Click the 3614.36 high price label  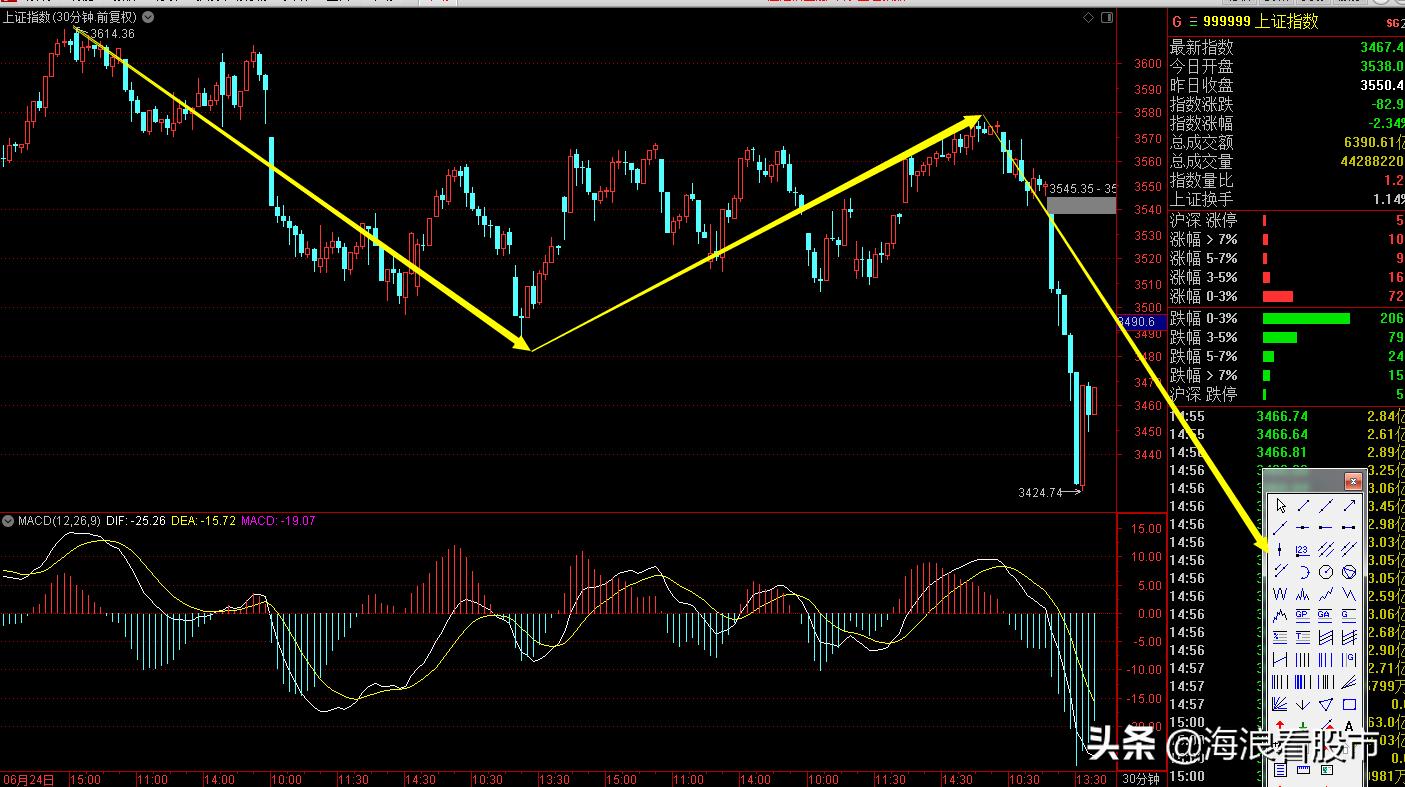[x=113, y=34]
